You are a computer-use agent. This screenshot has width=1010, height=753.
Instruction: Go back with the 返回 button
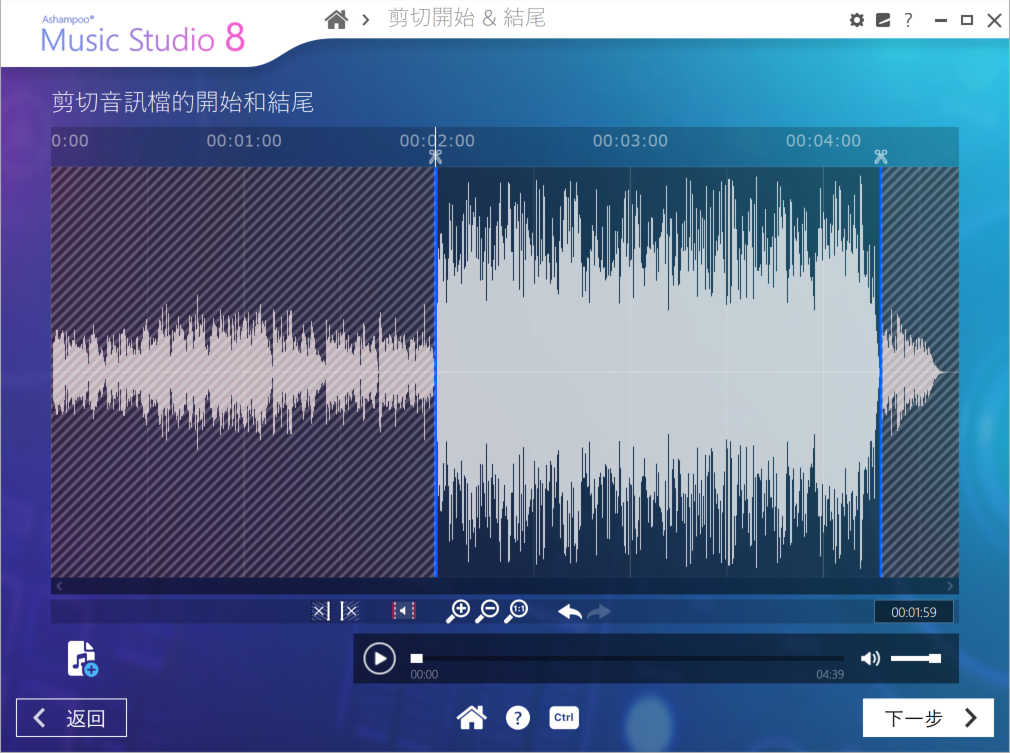tap(71, 718)
